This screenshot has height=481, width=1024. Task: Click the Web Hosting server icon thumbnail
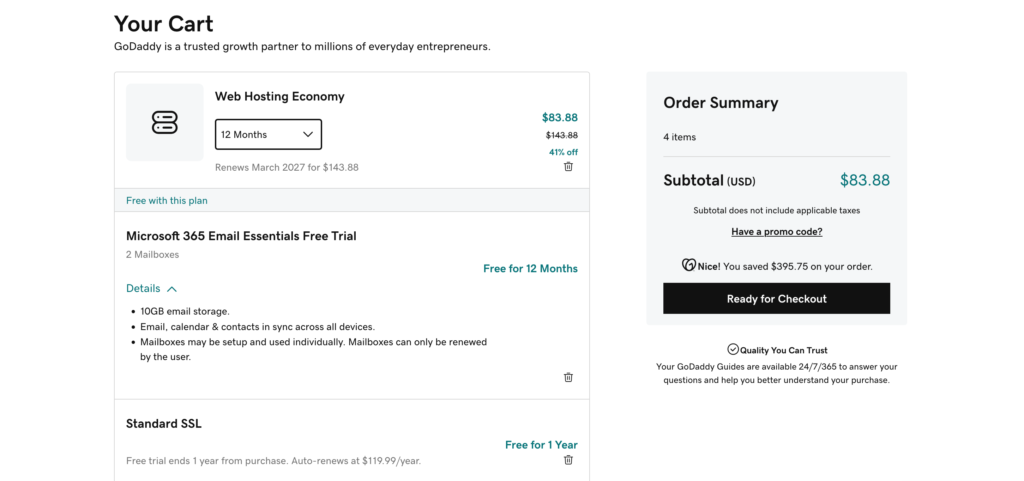pyautogui.click(x=164, y=123)
